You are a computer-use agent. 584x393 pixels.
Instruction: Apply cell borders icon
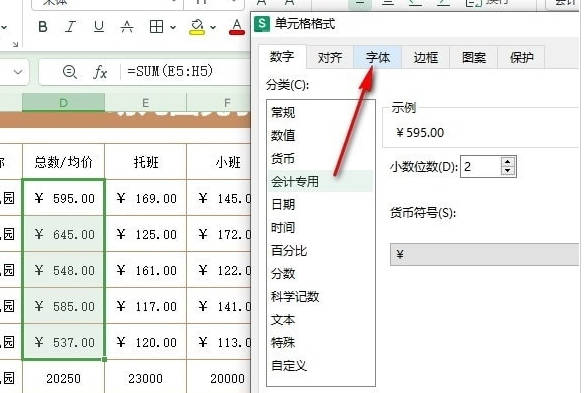coord(156,27)
